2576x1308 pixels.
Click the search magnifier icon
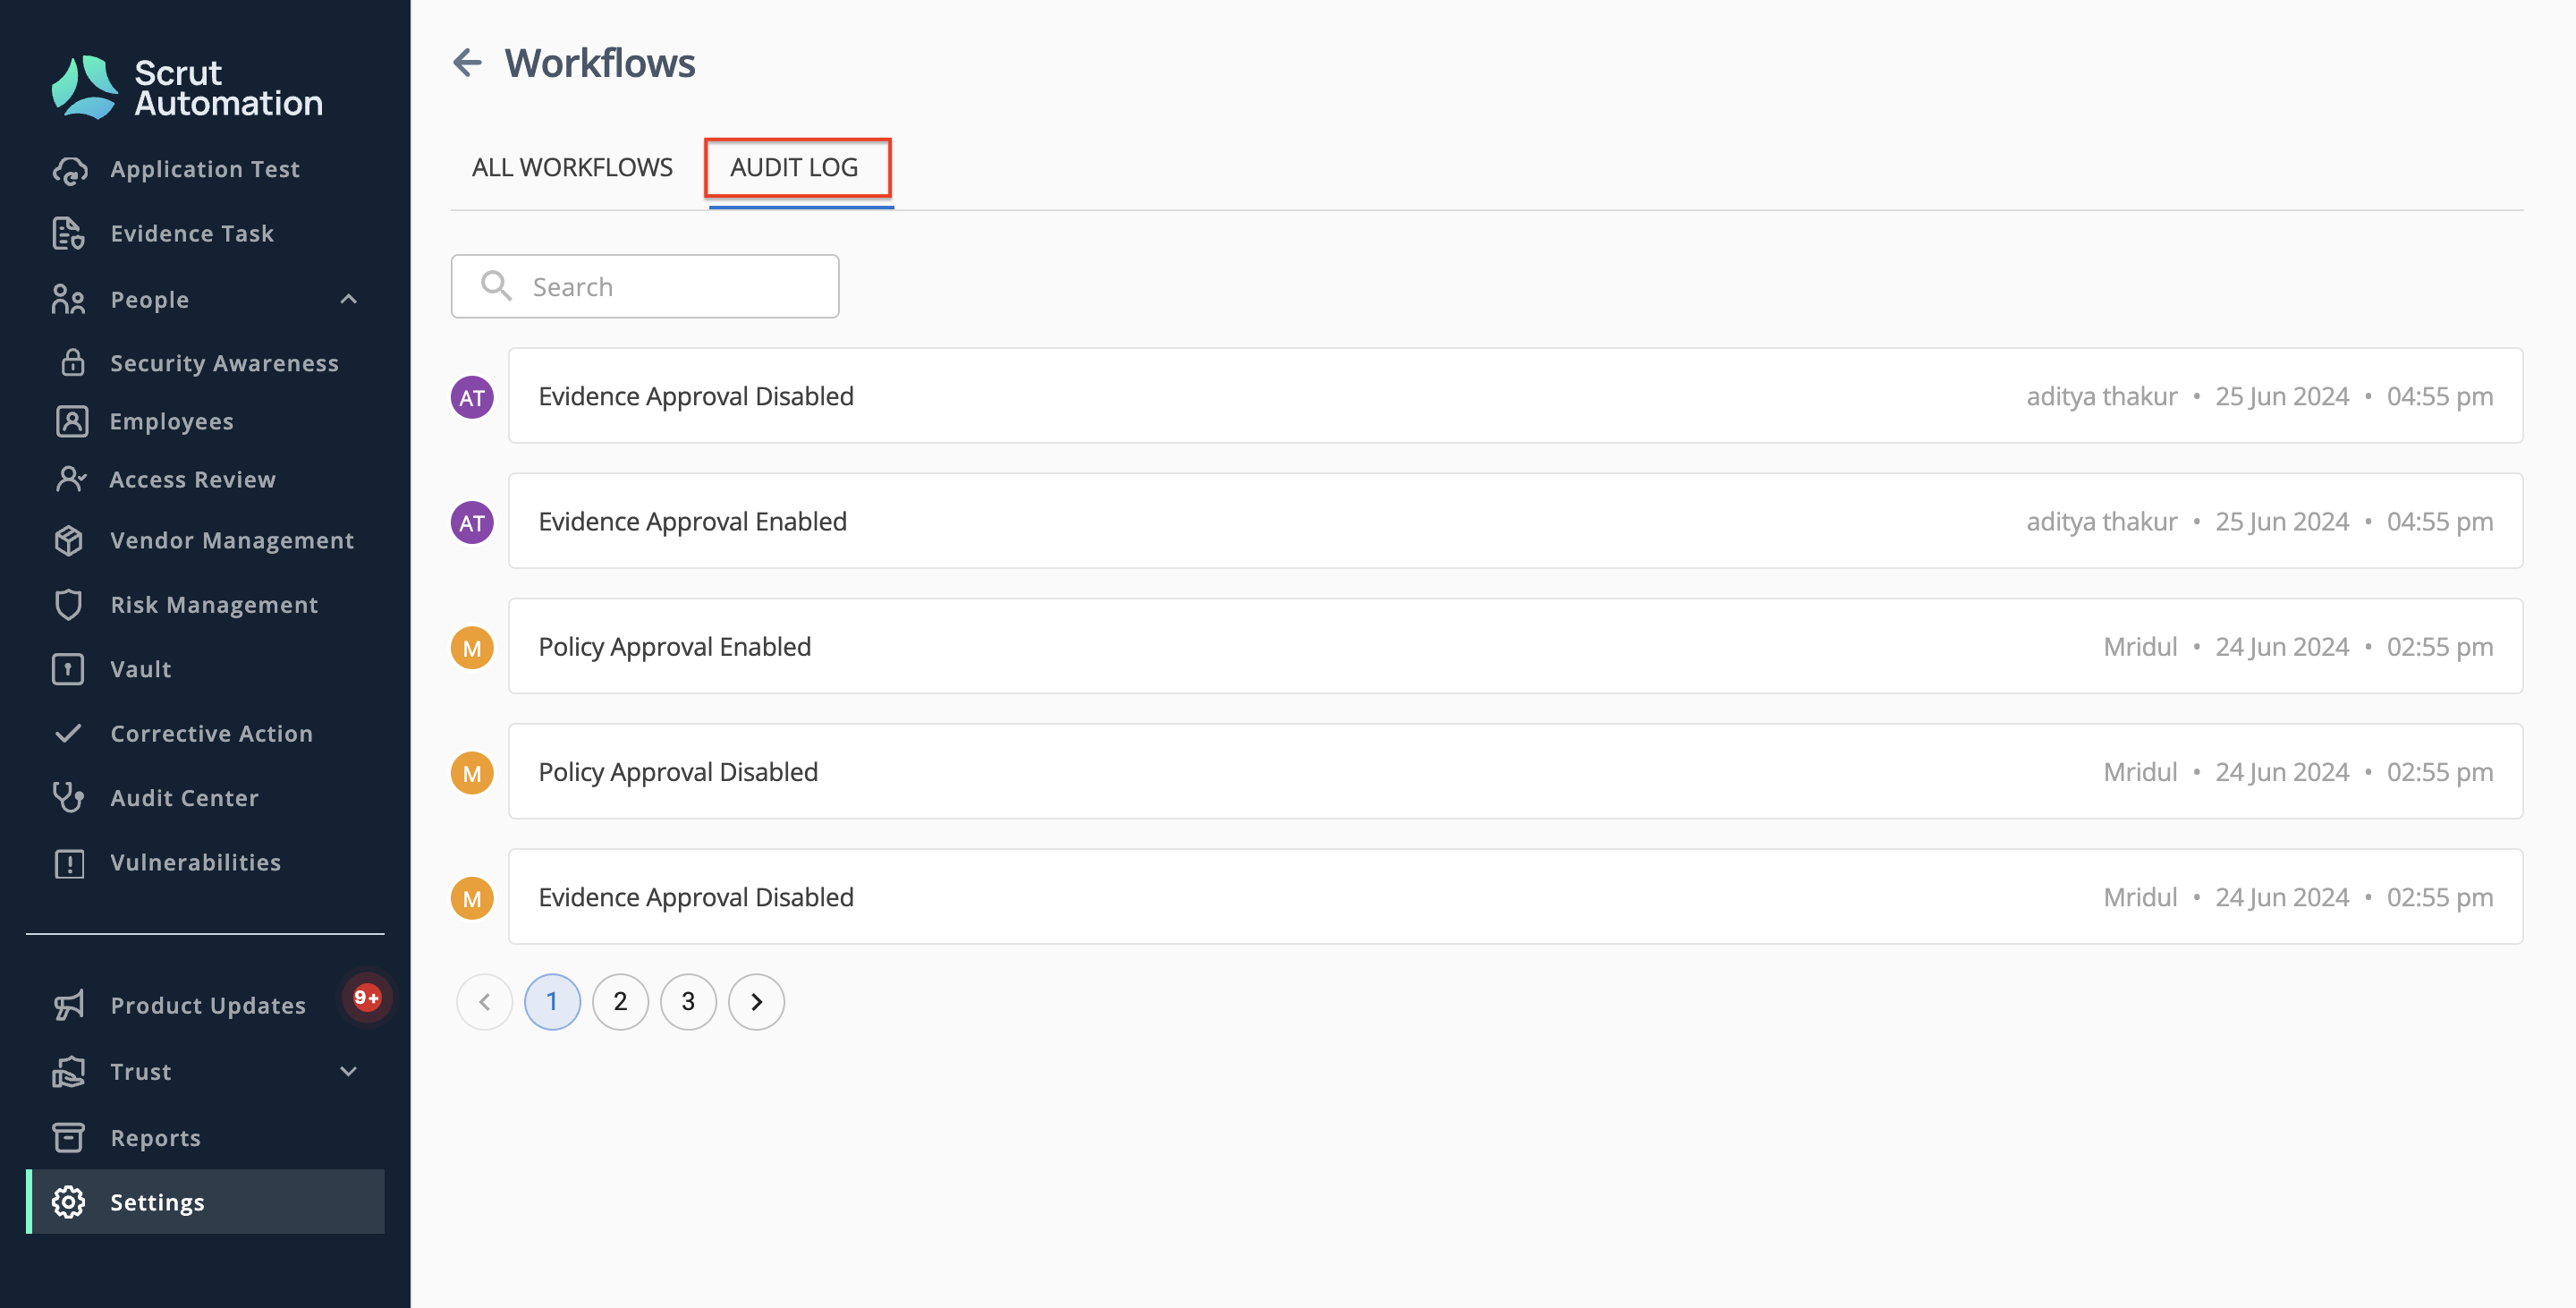pos(496,286)
